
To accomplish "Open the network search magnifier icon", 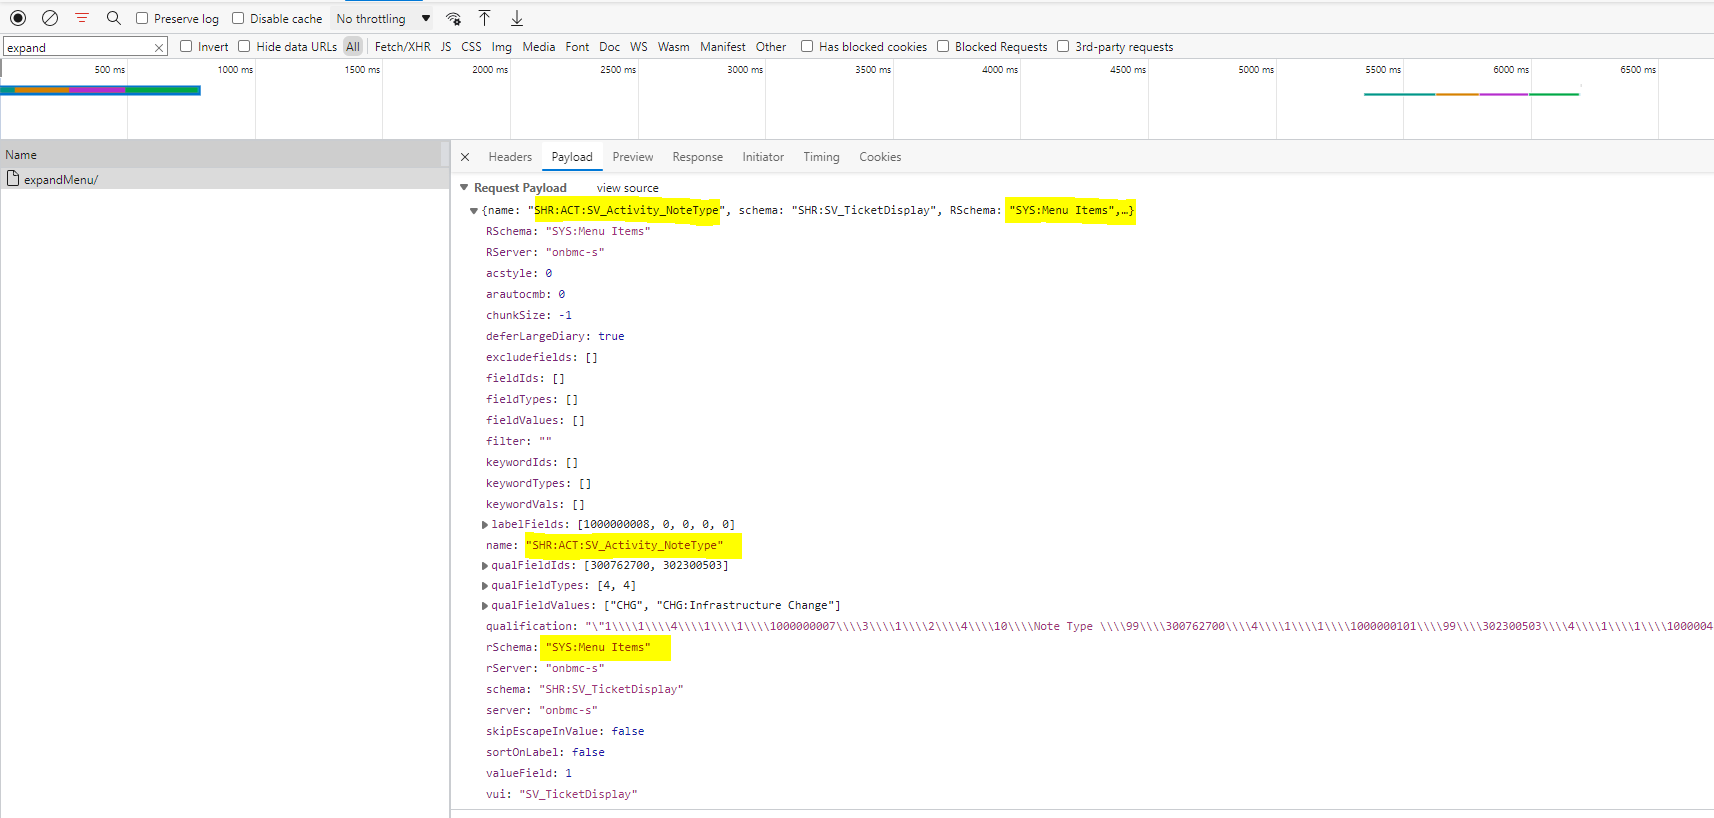I will pos(114,18).
